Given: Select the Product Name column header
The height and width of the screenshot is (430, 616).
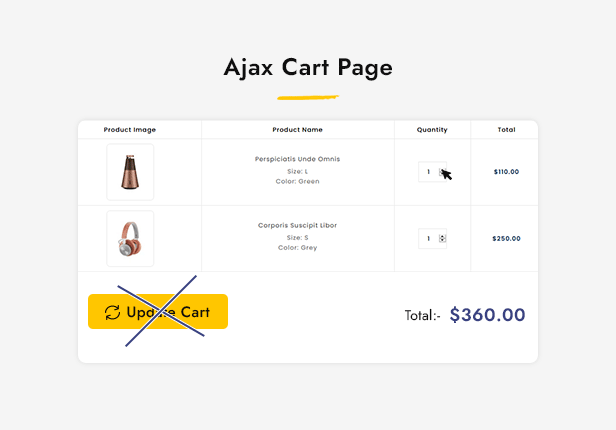Looking at the screenshot, I should pyautogui.click(x=297, y=130).
